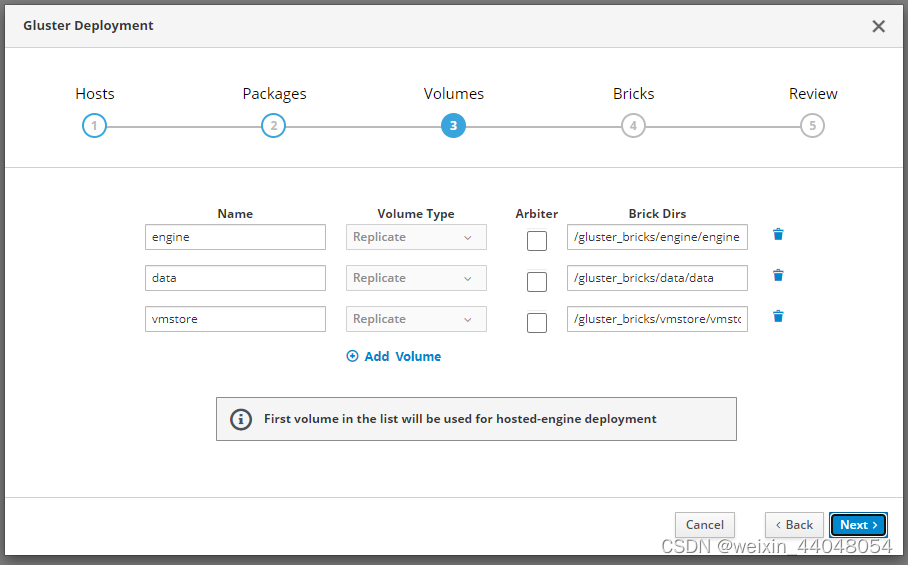Open Volume Type dropdown for vmstore

tap(416, 320)
